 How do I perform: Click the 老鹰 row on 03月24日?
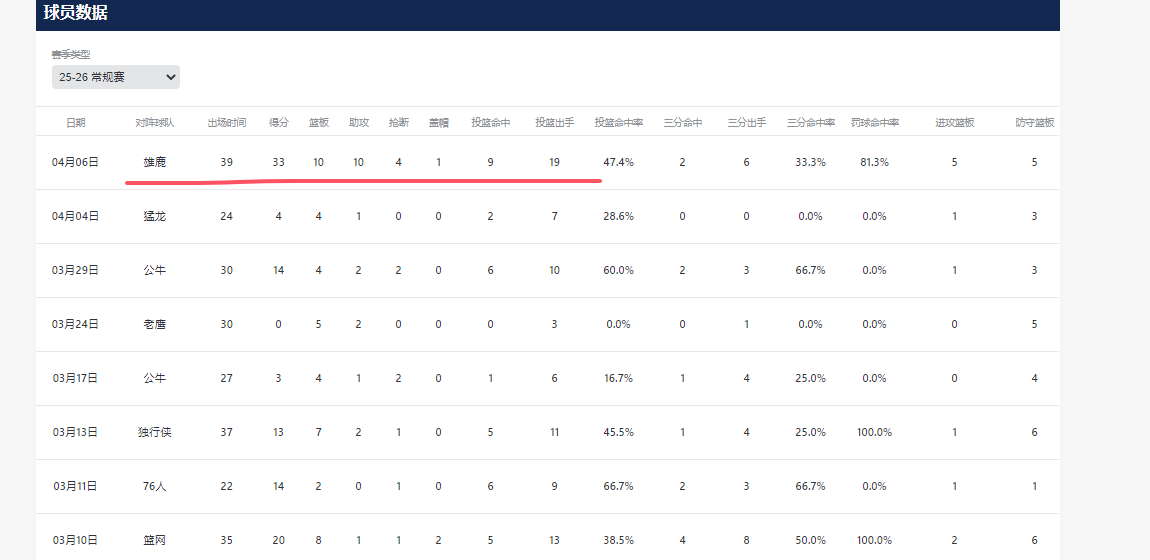coord(548,324)
